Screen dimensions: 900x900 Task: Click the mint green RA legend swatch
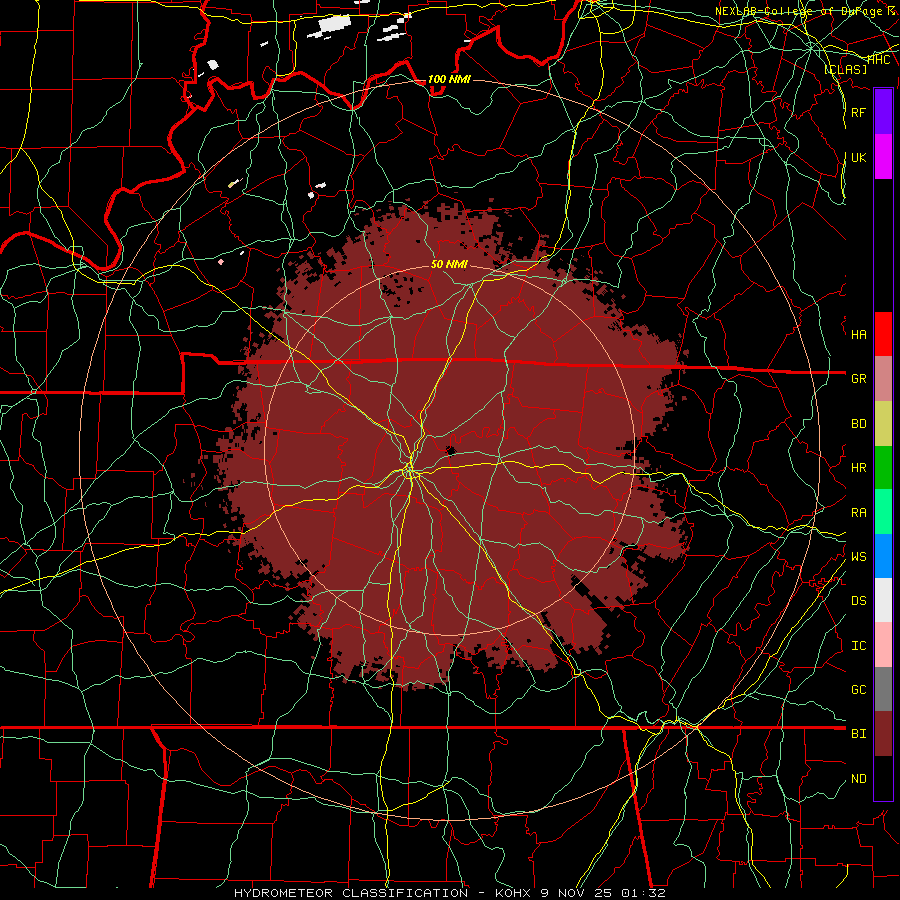click(883, 512)
